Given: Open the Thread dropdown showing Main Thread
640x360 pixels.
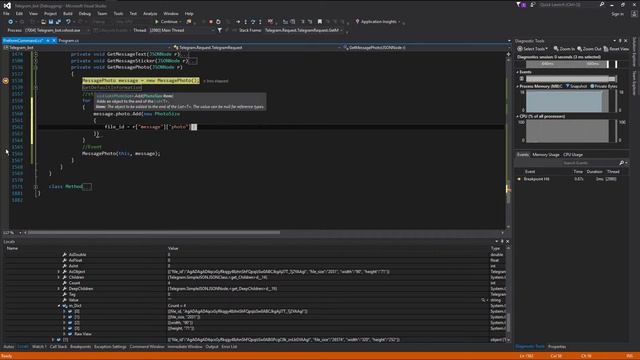Looking at the screenshot, I should [x=182, y=30].
